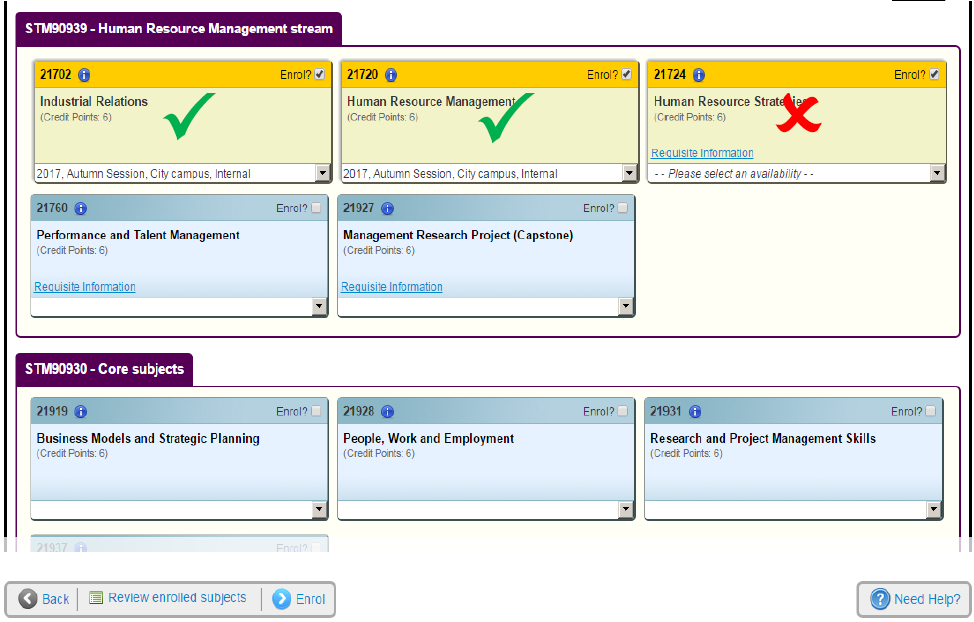Tick Enrol for 21760 Performance and Talent Management
Viewport: 974px width, 622px height.
[316, 208]
